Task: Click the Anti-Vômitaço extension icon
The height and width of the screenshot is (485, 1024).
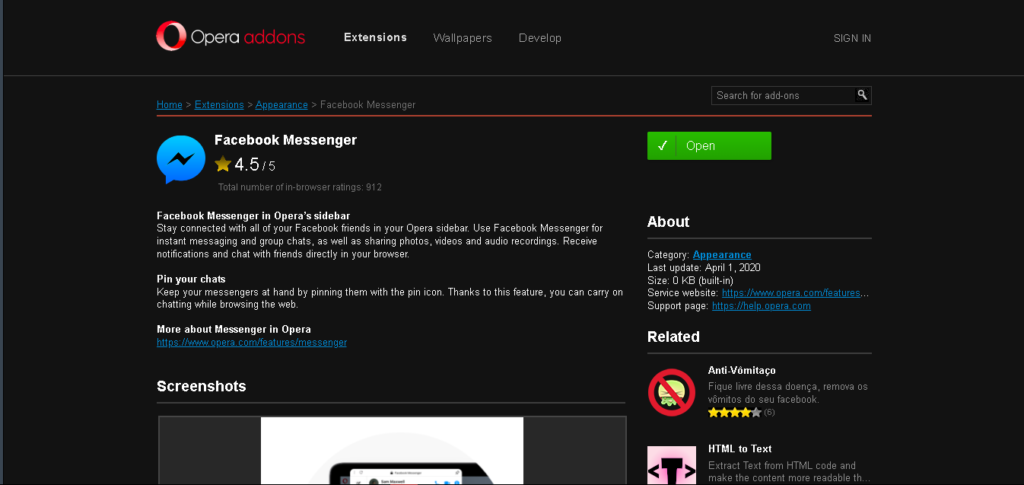Action: point(671,392)
